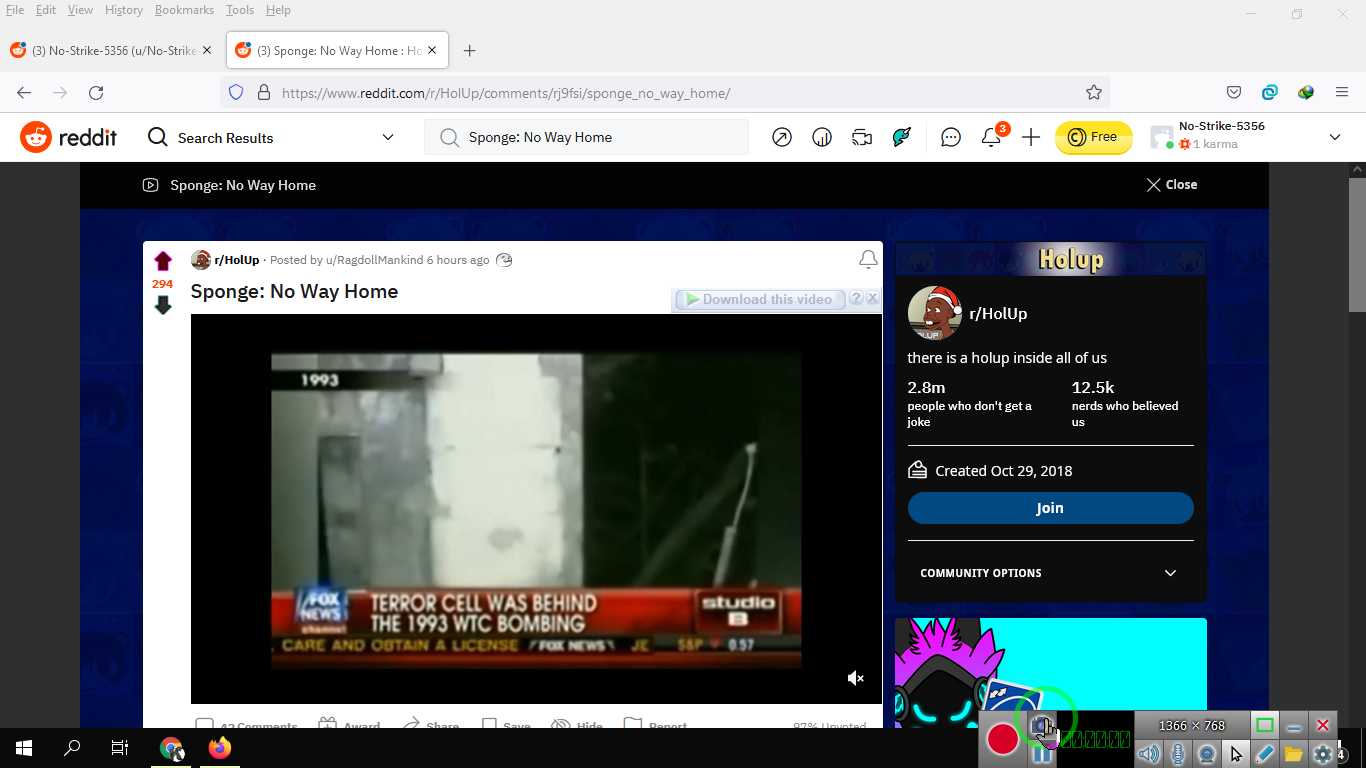Unmute the video with the speaker icon
Image resolution: width=1366 pixels, height=768 pixels.
(855, 678)
